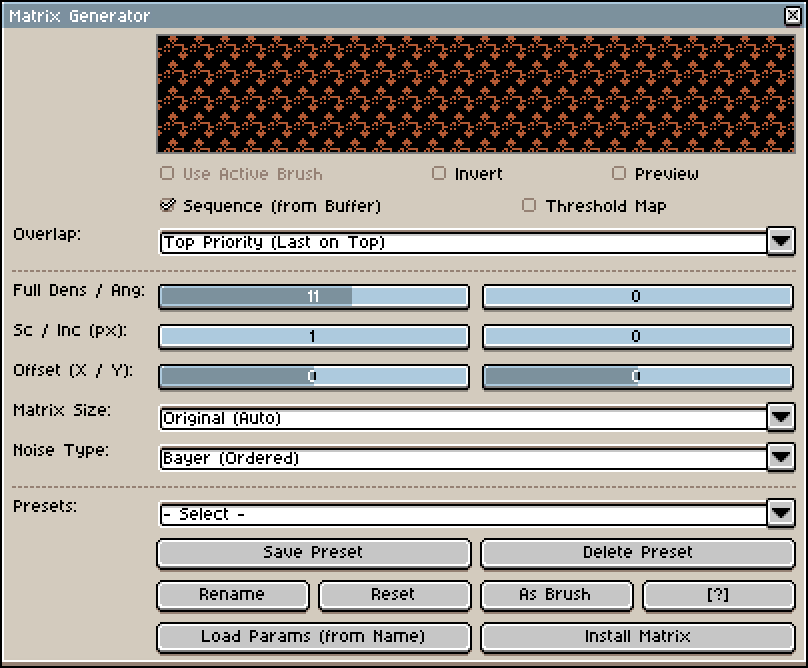
Task: Click the Offset Y slider
Action: click(x=637, y=376)
